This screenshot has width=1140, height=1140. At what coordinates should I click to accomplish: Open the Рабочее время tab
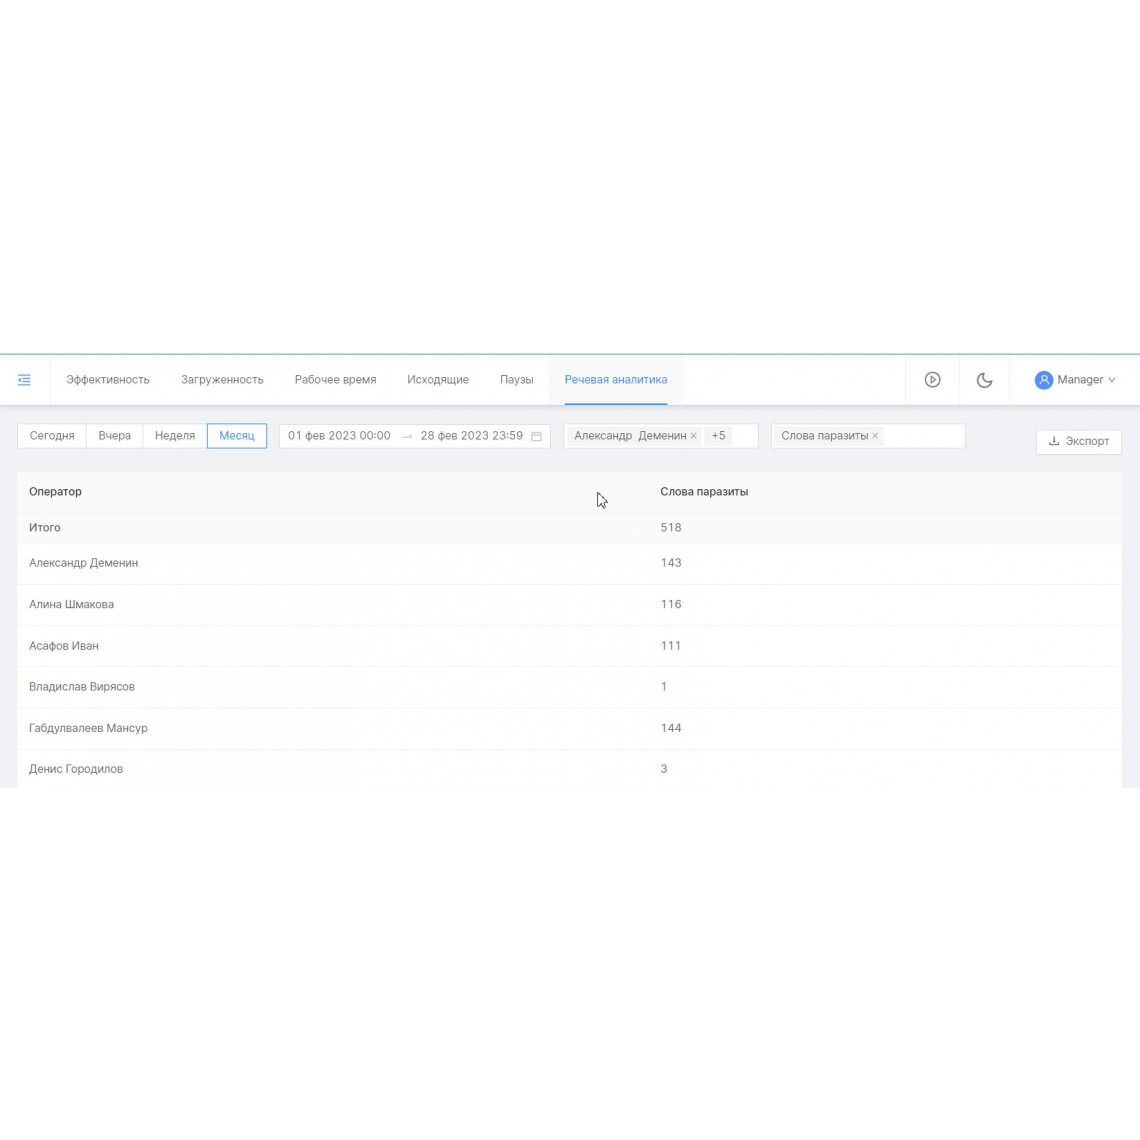click(x=335, y=380)
